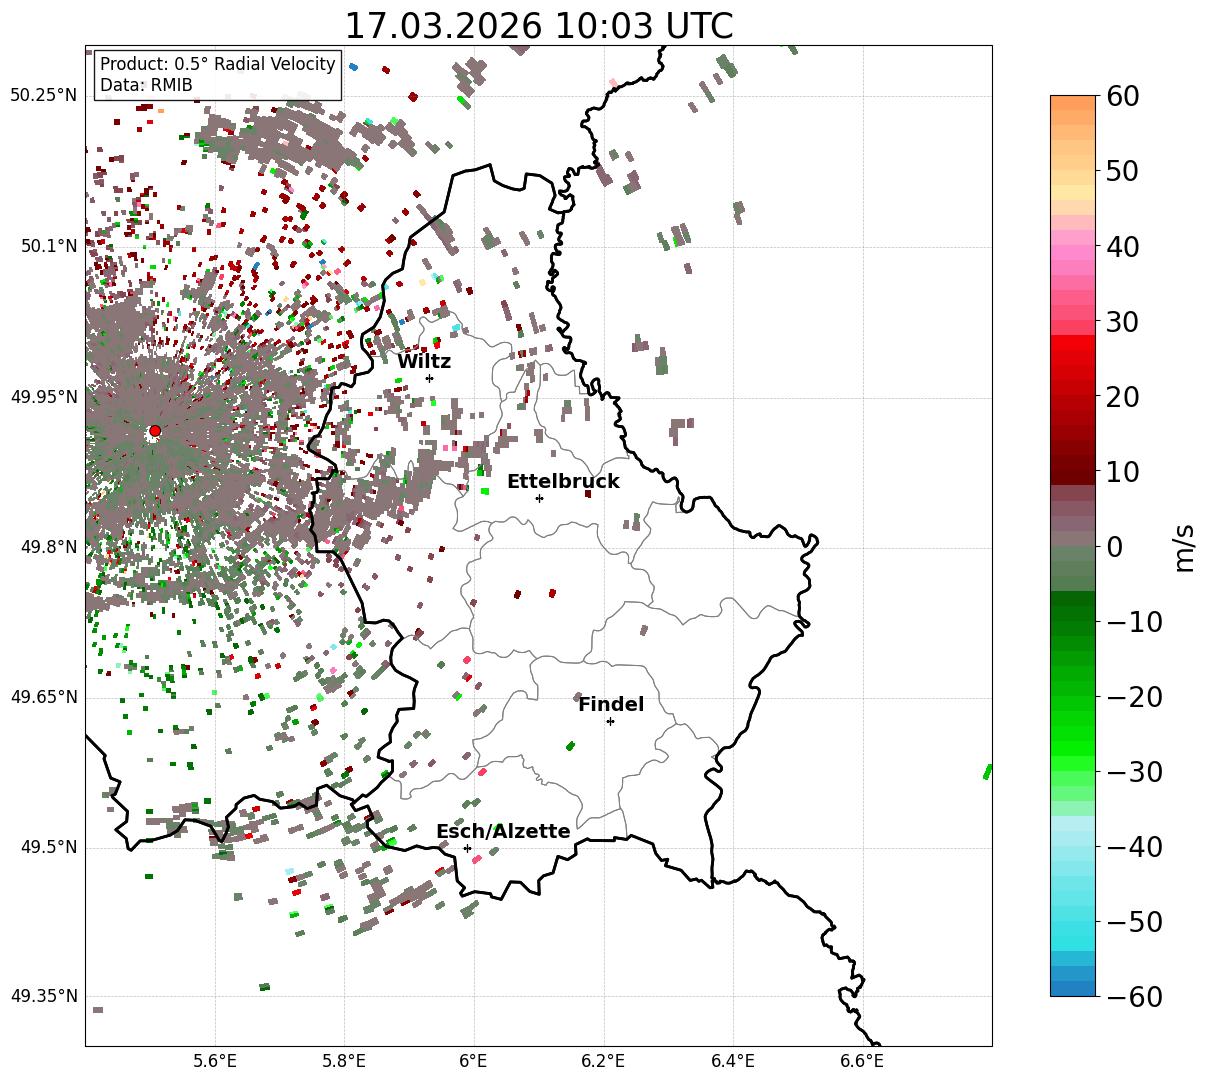This screenshot has width=1207, height=1081.
Task: Click the 6.2°E longitude tick label
Action: [x=603, y=1060]
